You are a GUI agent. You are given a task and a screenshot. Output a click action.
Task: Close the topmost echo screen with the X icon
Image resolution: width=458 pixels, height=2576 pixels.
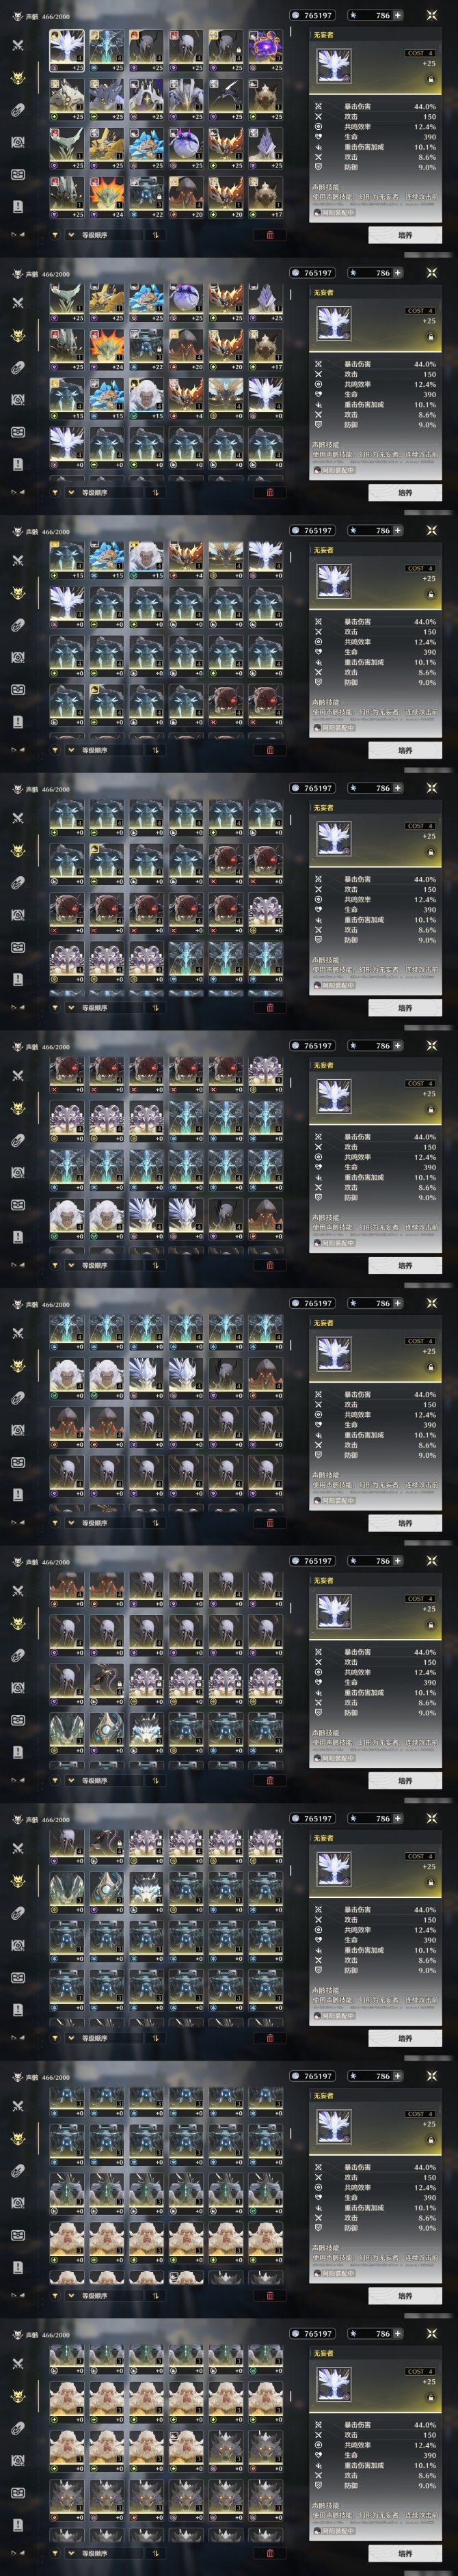click(x=432, y=15)
